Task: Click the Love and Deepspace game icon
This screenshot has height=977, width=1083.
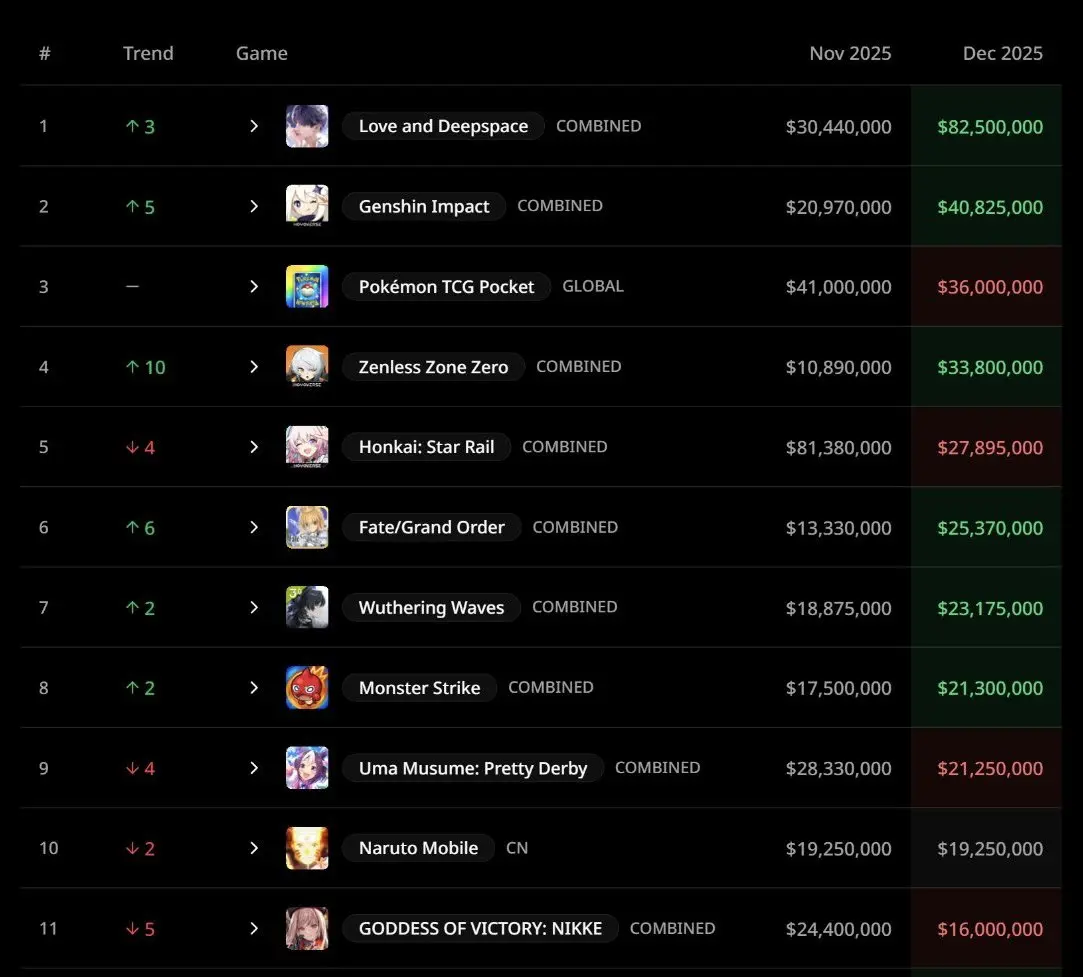Action: (307, 126)
